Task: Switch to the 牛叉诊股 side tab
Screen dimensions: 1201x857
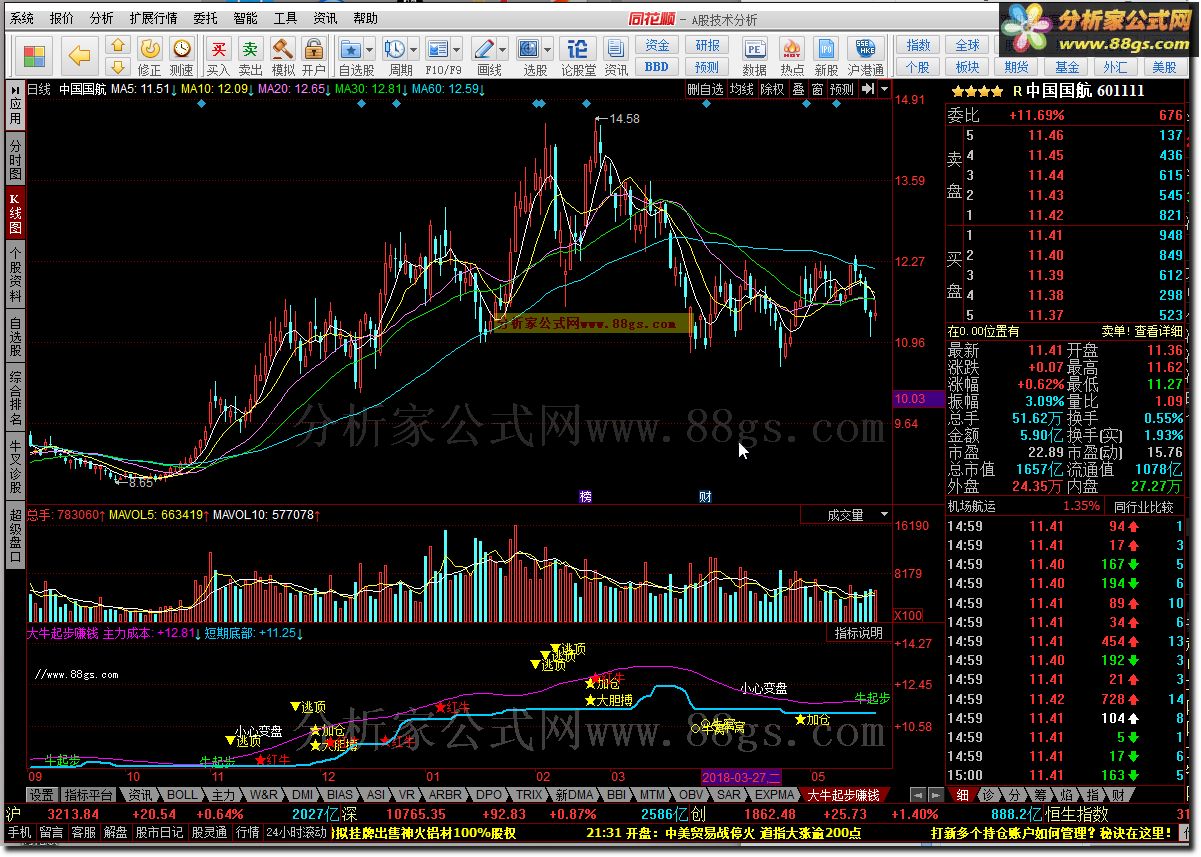Action: (15, 466)
